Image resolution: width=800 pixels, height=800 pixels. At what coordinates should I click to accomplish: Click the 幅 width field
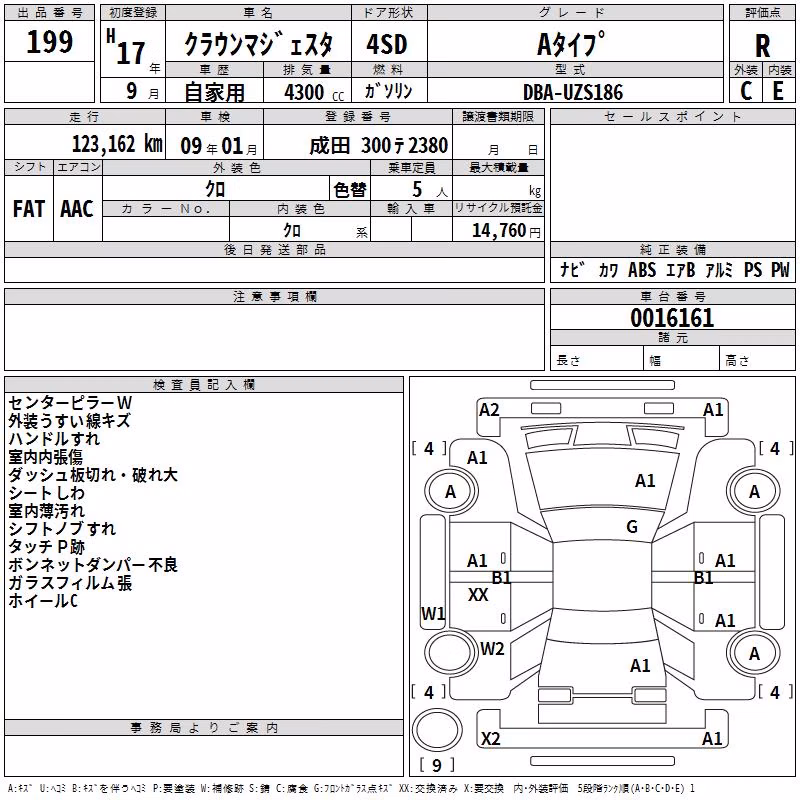click(x=681, y=360)
